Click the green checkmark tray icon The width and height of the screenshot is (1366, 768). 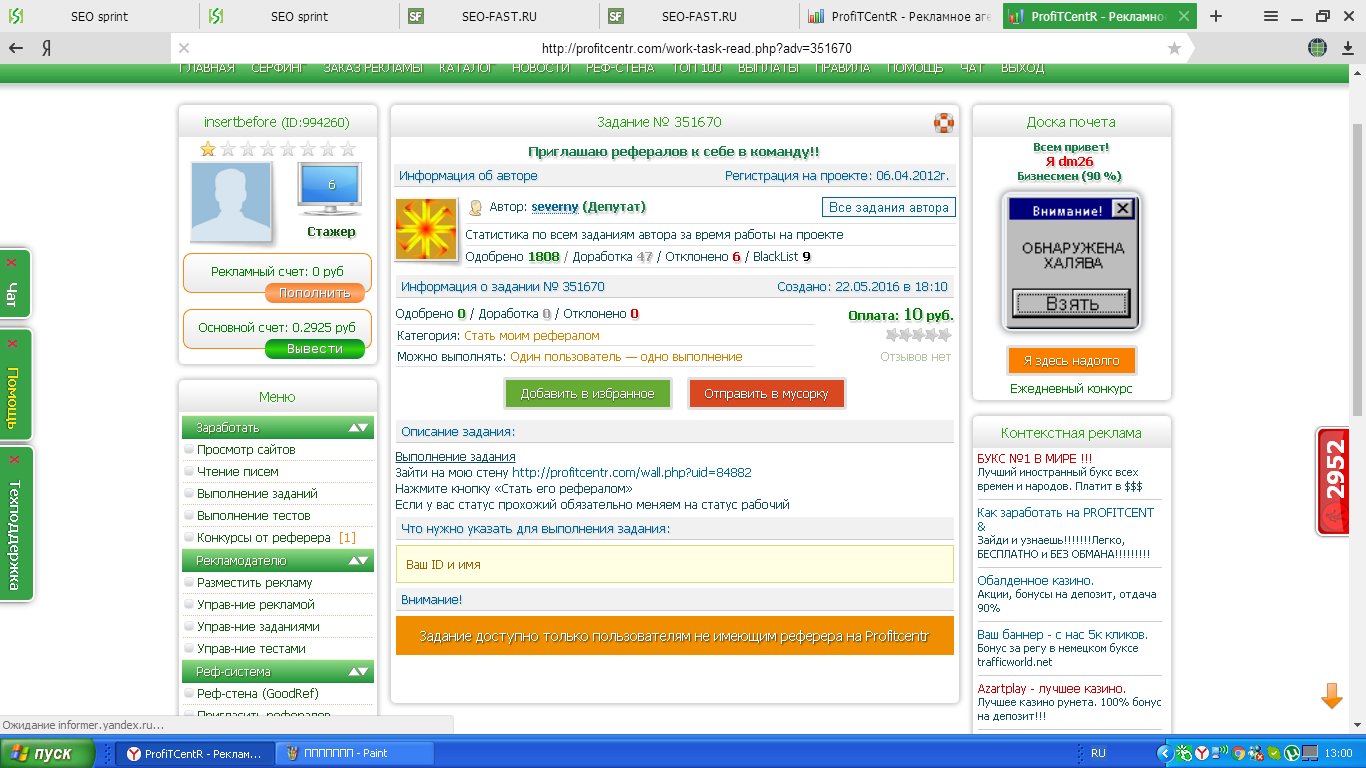(1274, 753)
